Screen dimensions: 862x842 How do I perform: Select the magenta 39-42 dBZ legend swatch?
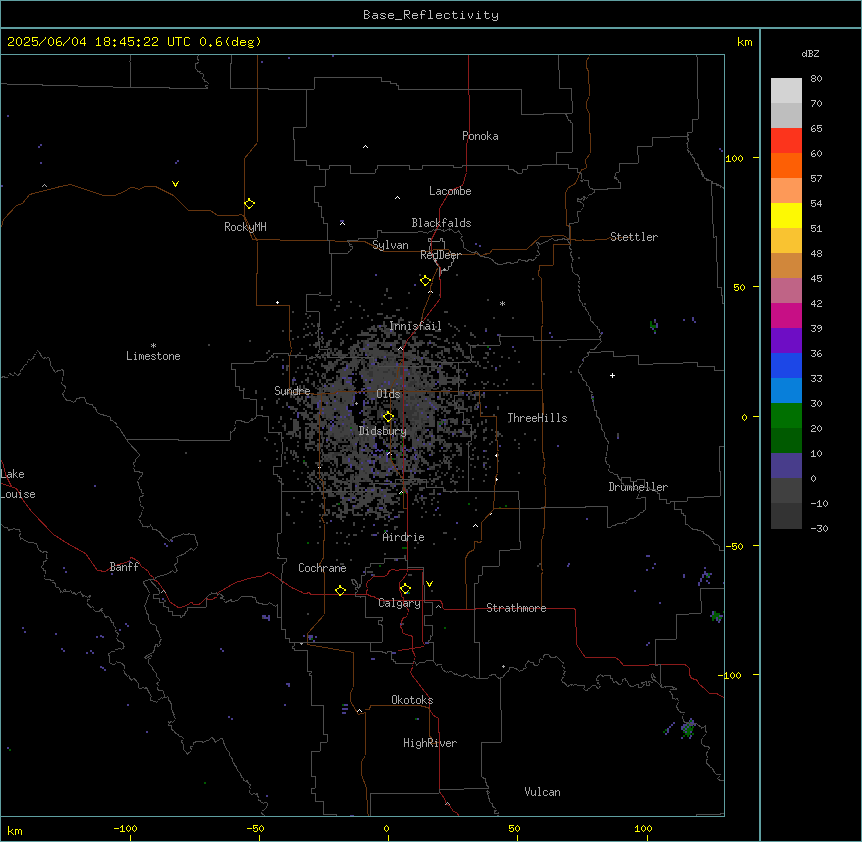(x=786, y=315)
